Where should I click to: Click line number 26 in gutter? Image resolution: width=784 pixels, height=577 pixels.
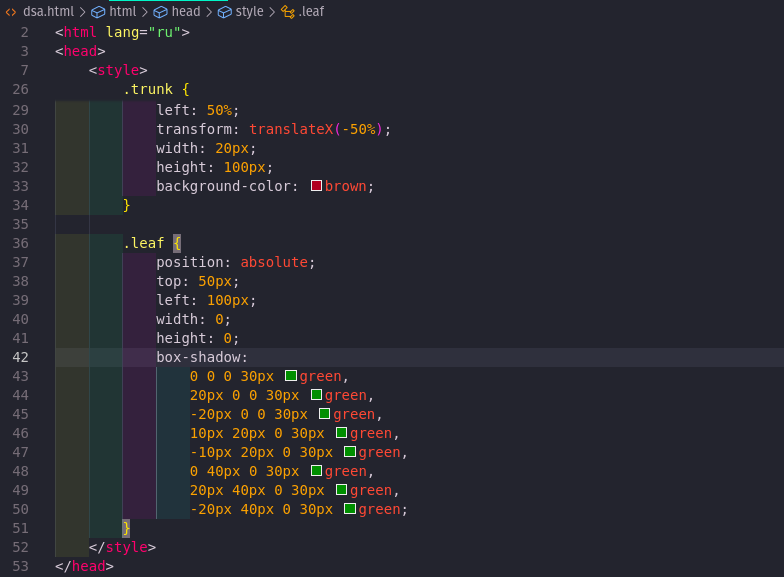tap(20, 89)
